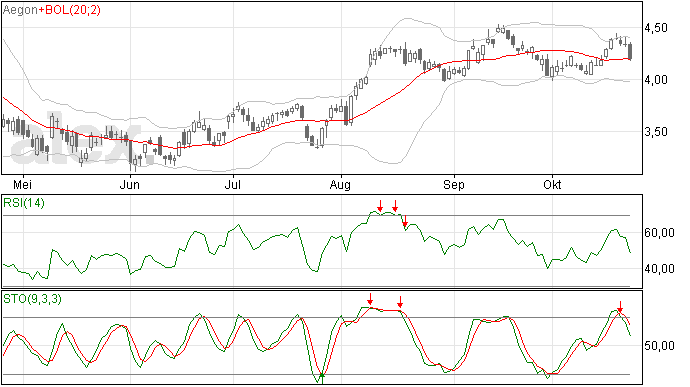
Task: Select the Okt month label on axis
Action: (x=552, y=184)
